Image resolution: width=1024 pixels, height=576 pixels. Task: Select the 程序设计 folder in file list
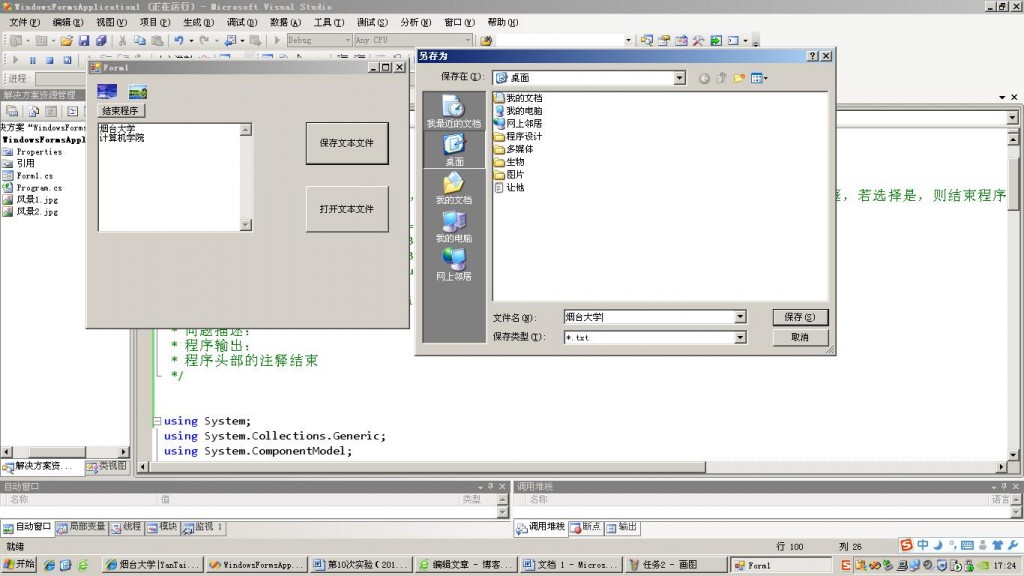[x=518, y=136]
